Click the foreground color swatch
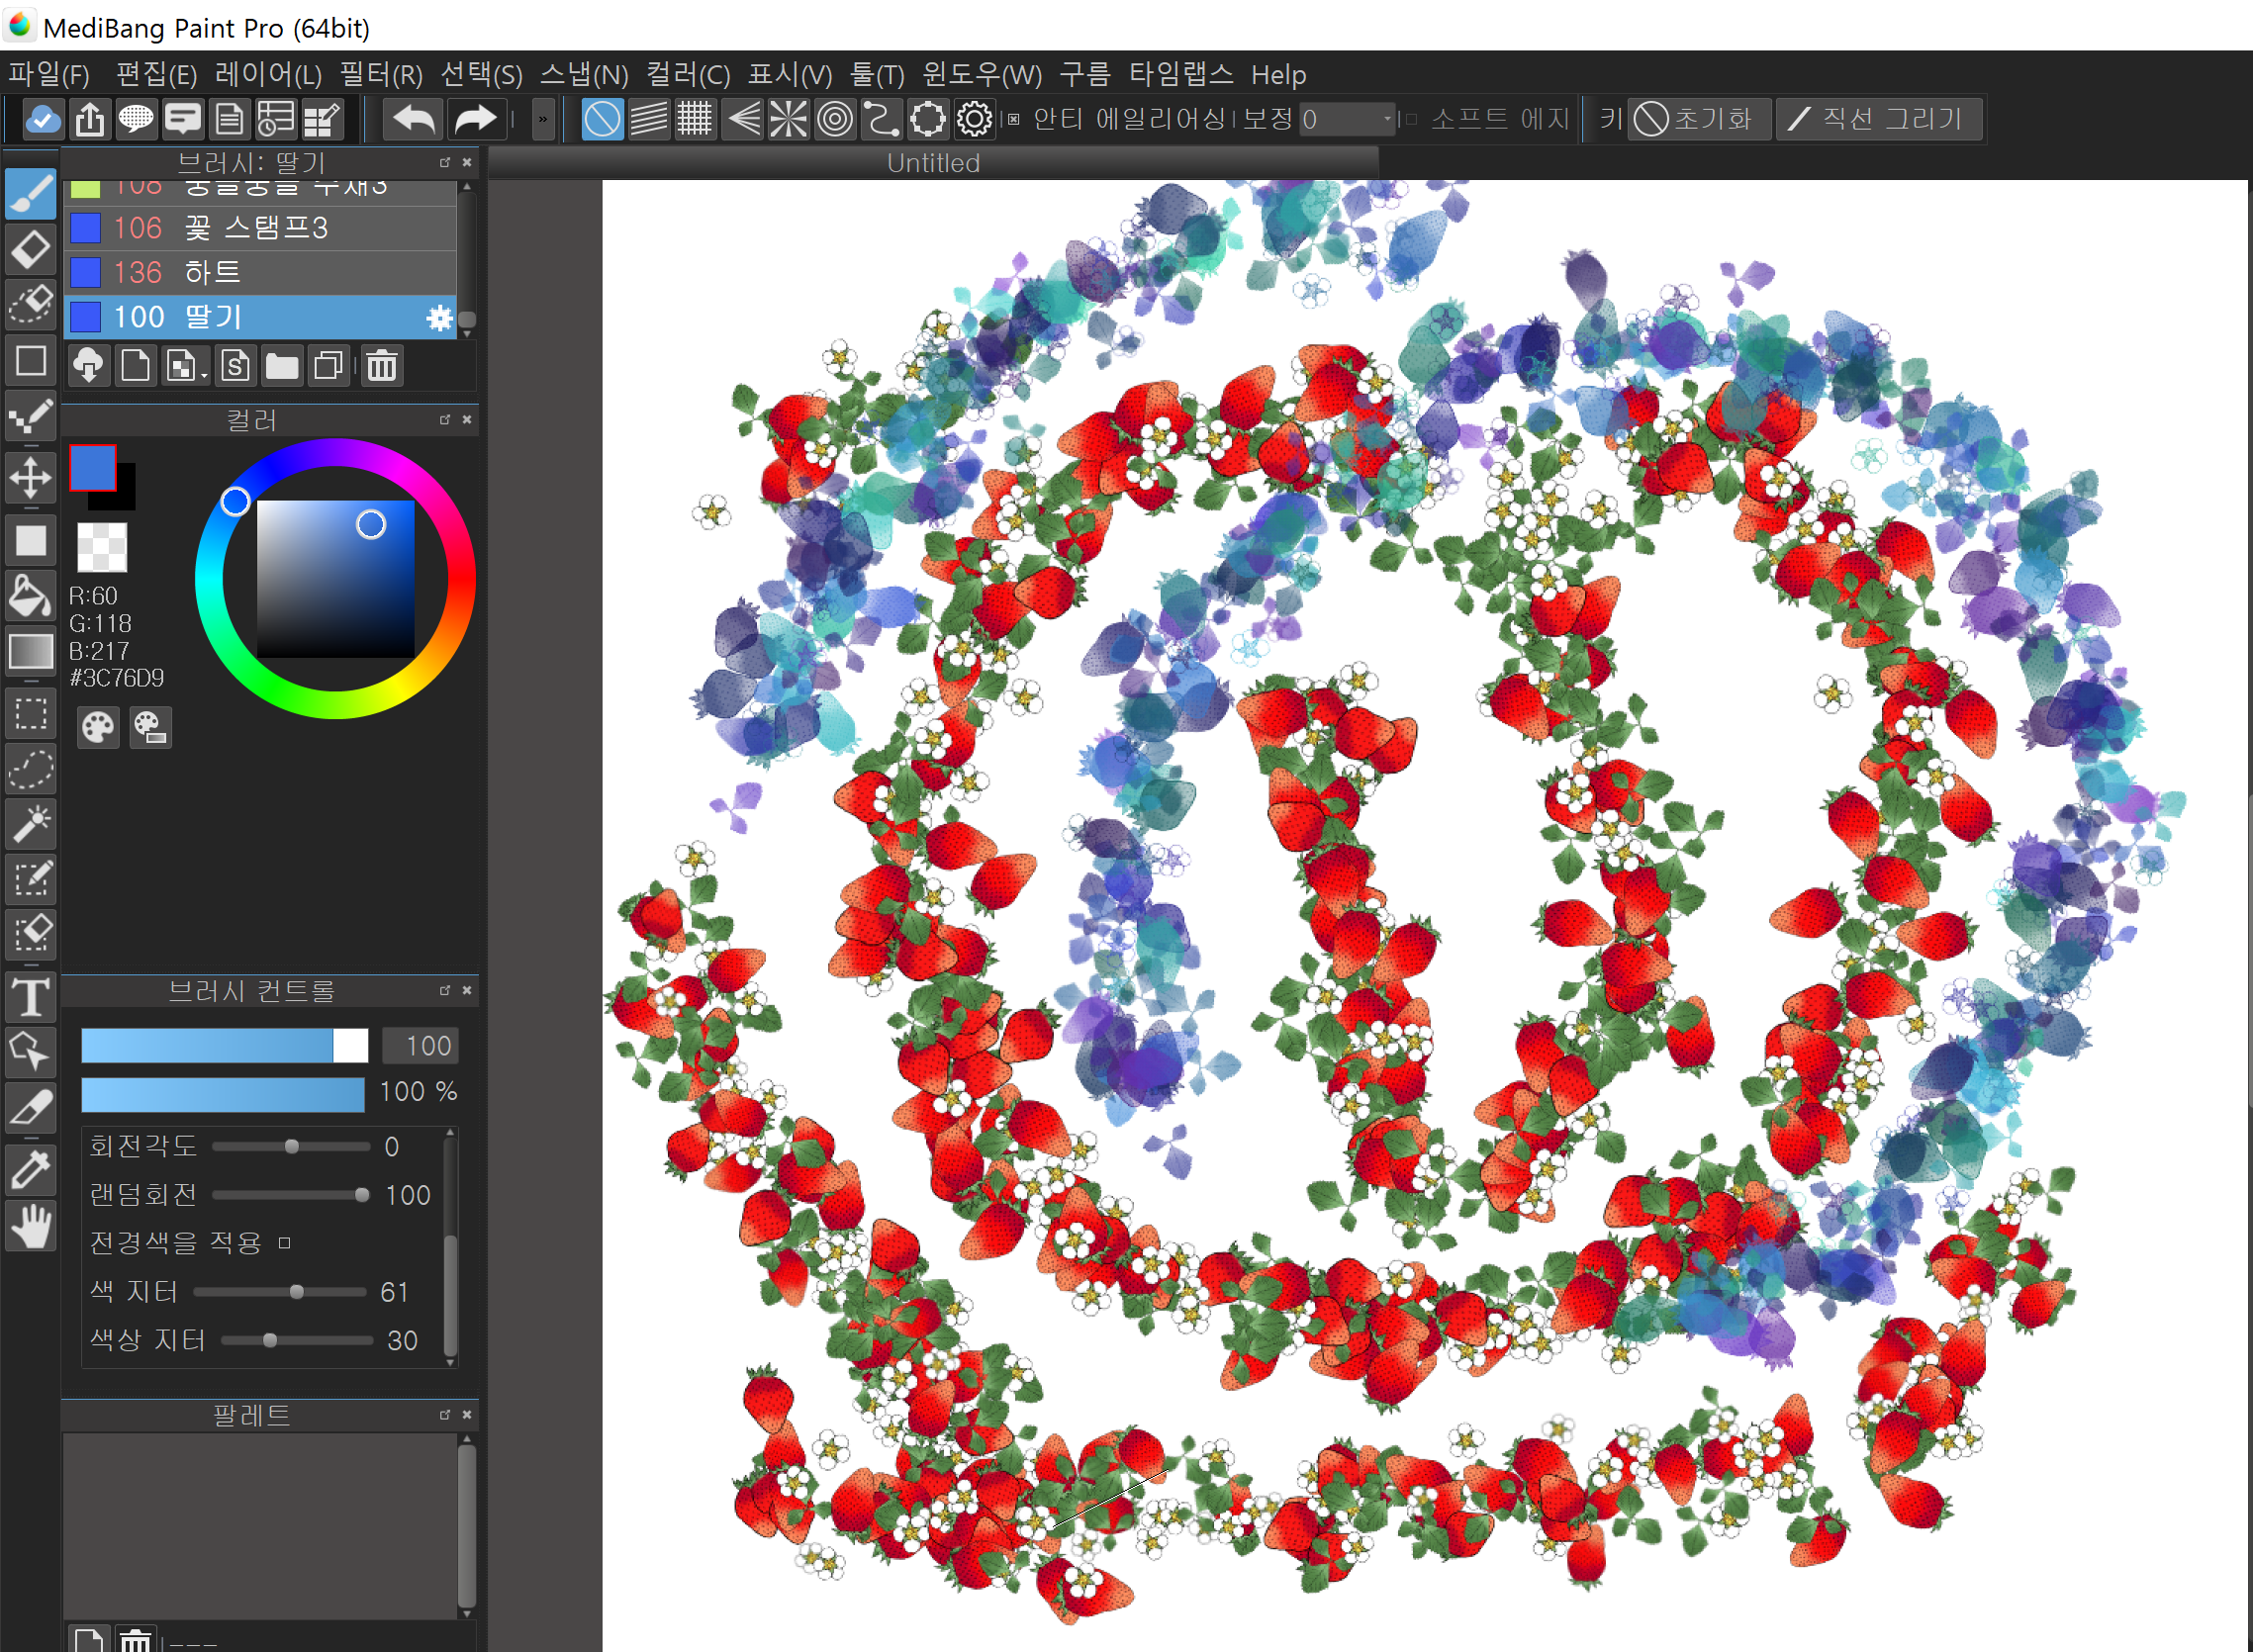The height and width of the screenshot is (1652, 2253). tap(93, 468)
